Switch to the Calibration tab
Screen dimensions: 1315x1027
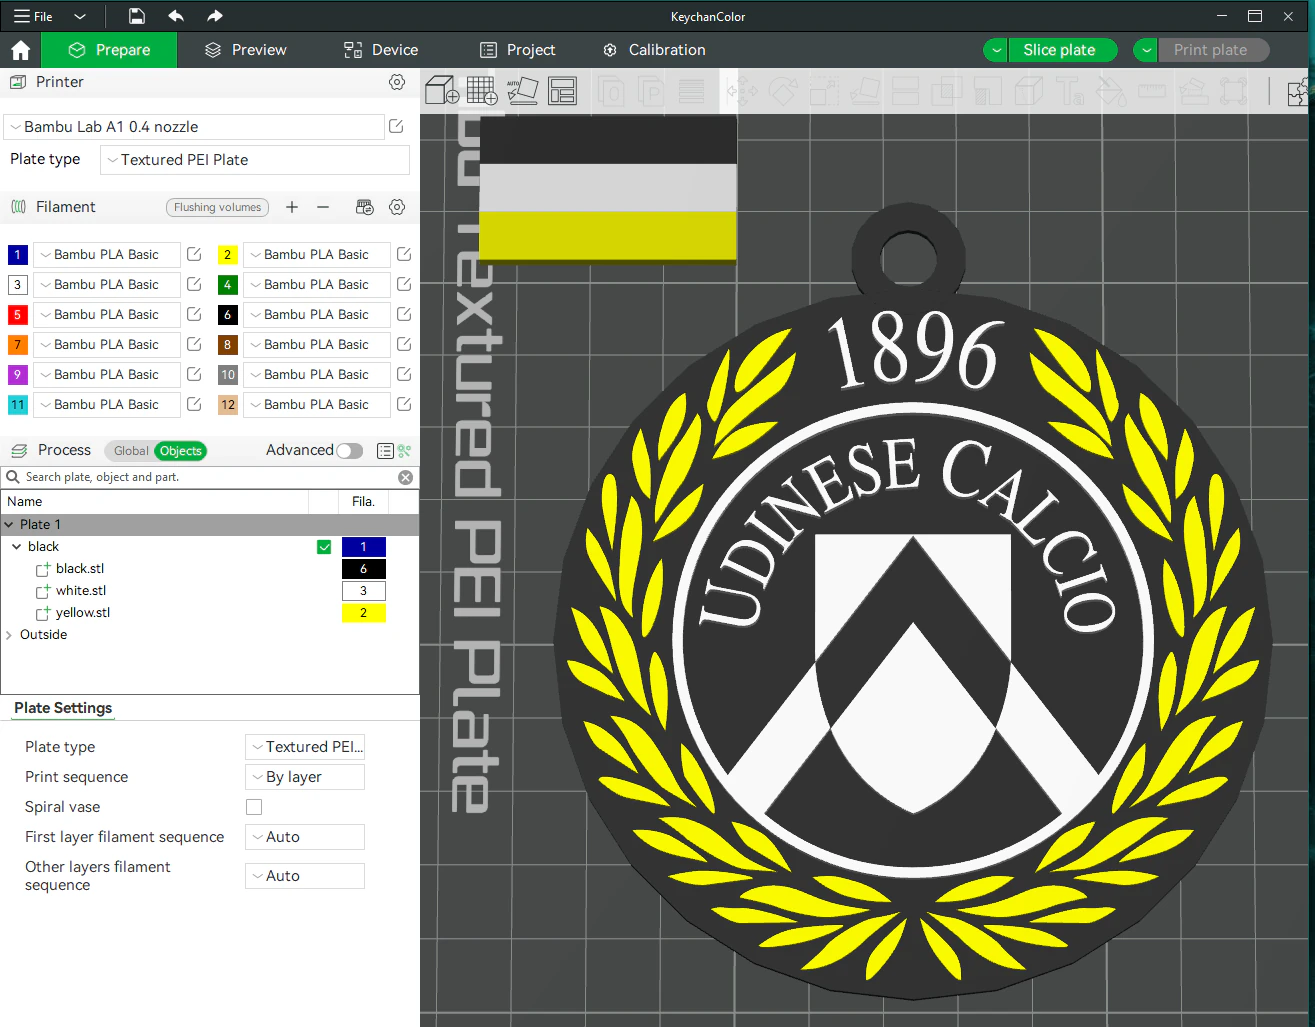[x=654, y=50]
